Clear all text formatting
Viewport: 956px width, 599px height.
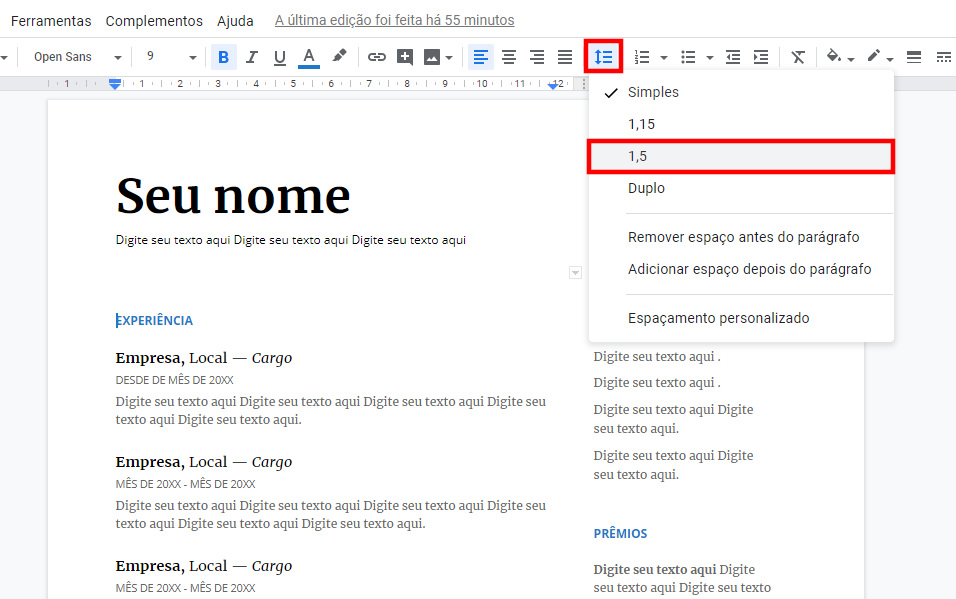tap(798, 57)
